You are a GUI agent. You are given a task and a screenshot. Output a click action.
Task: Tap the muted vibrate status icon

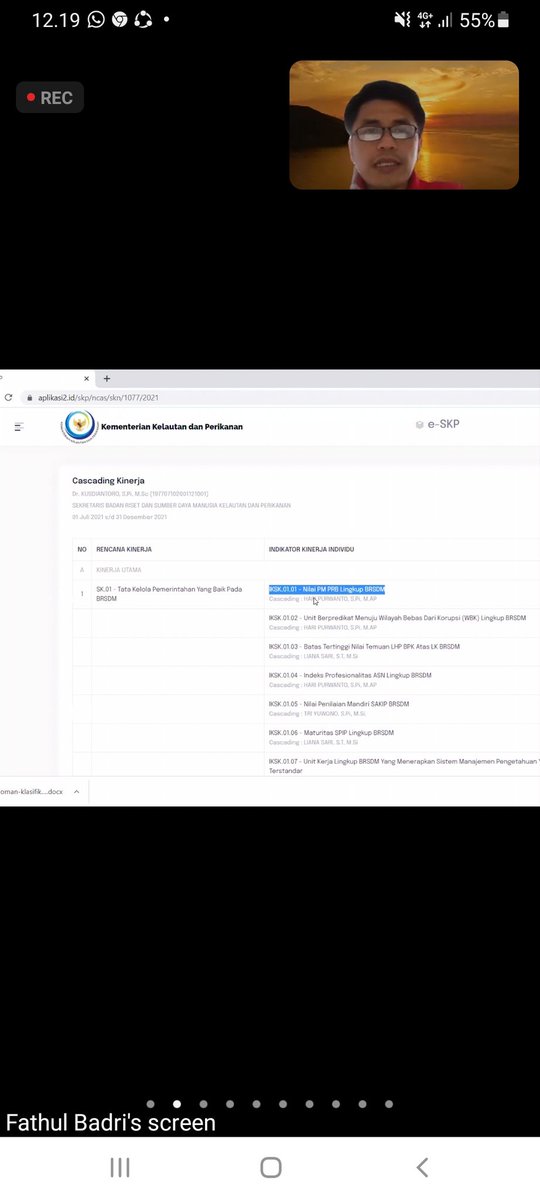pos(402,19)
